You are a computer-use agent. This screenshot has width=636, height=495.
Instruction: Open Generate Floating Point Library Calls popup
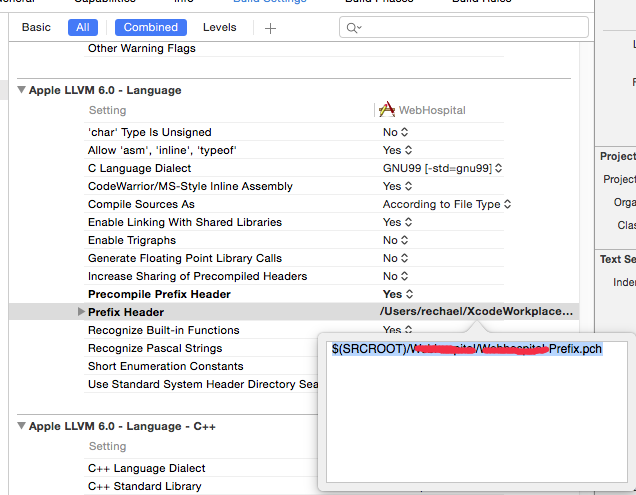[x=395, y=258]
